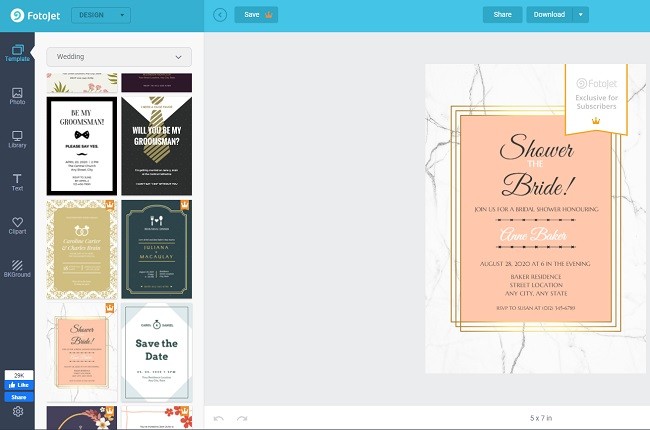The width and height of the screenshot is (650, 430).
Task: Select the RSVP to Susan line
Action: pyautogui.click(x=536, y=308)
